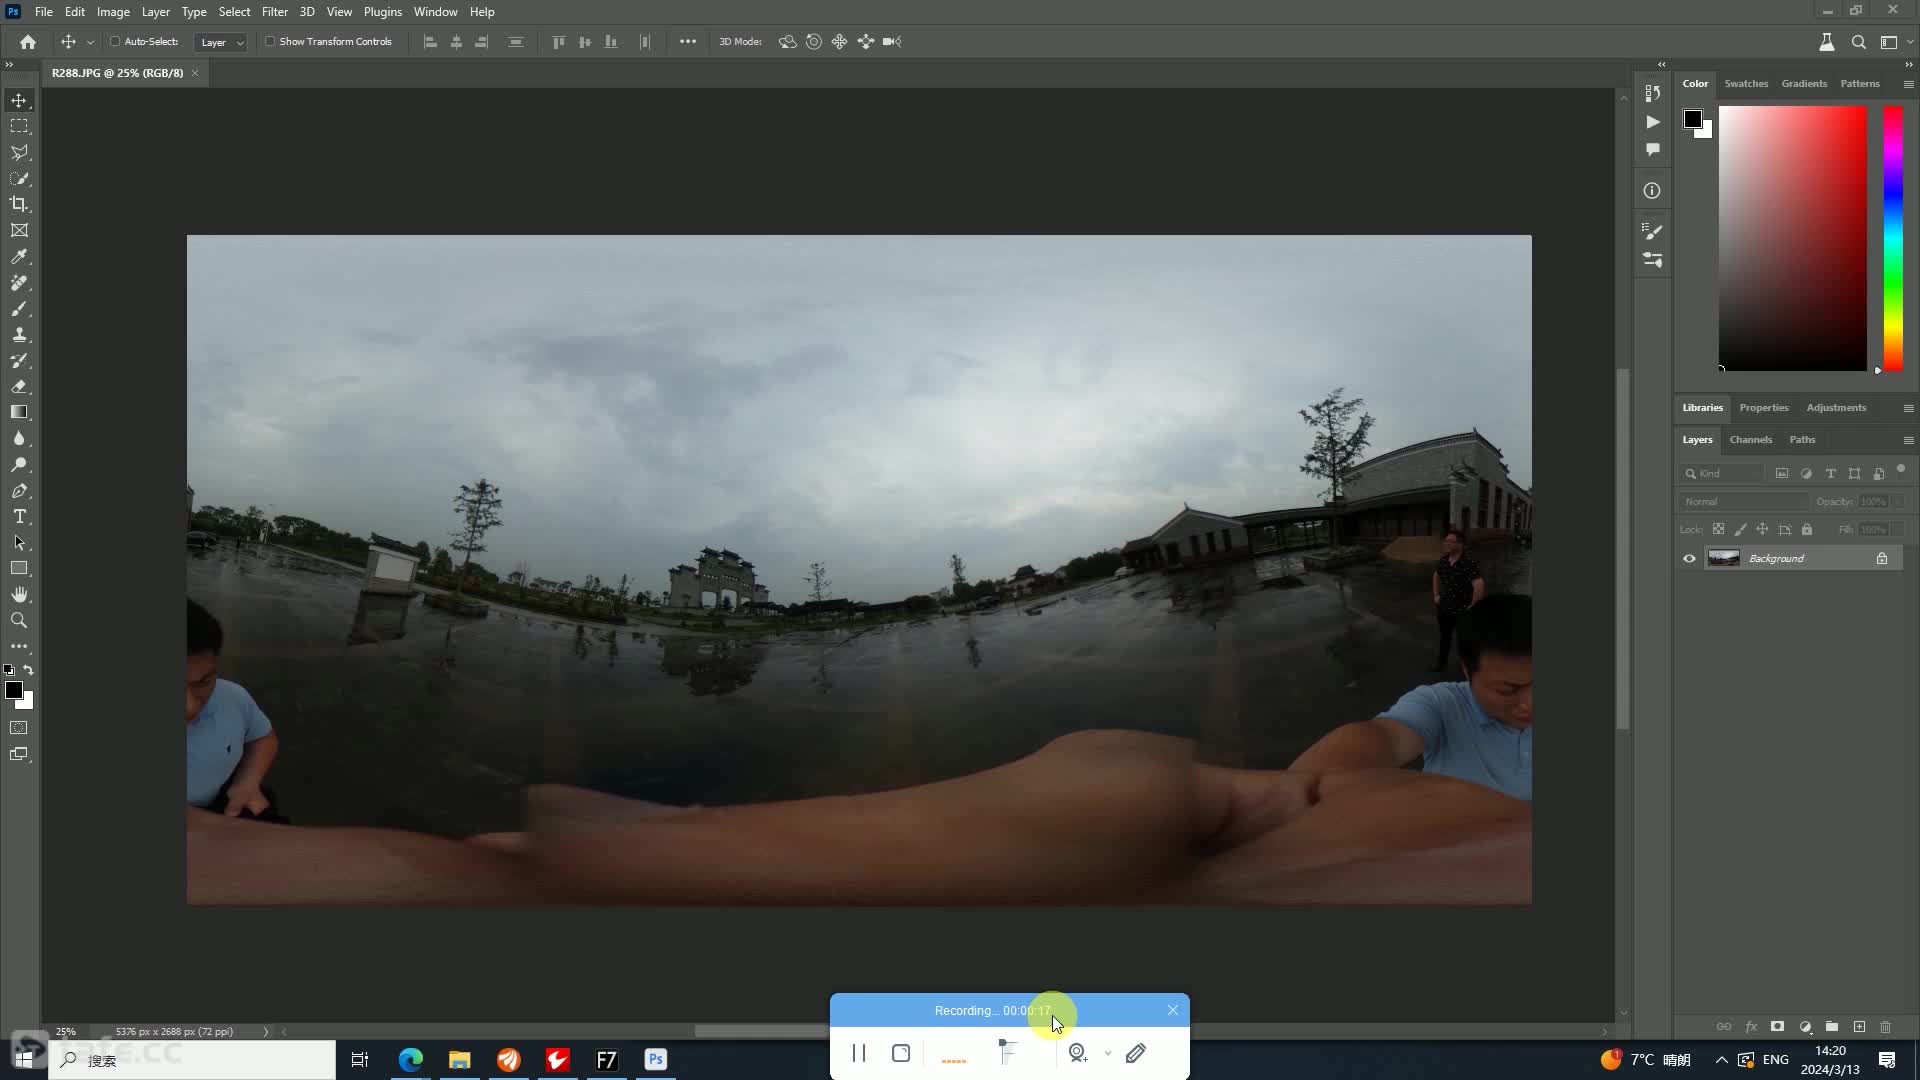Open the Filter menu
This screenshot has width=1920, height=1080.
275,12
